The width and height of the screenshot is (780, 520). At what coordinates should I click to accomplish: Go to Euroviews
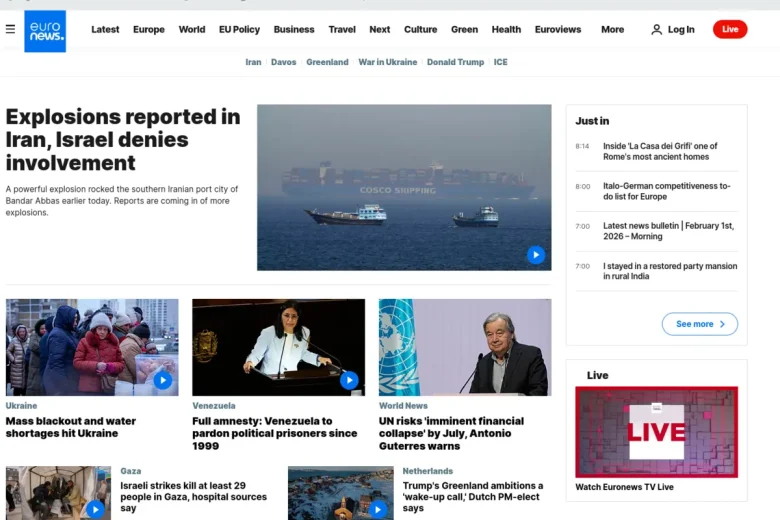point(558,29)
